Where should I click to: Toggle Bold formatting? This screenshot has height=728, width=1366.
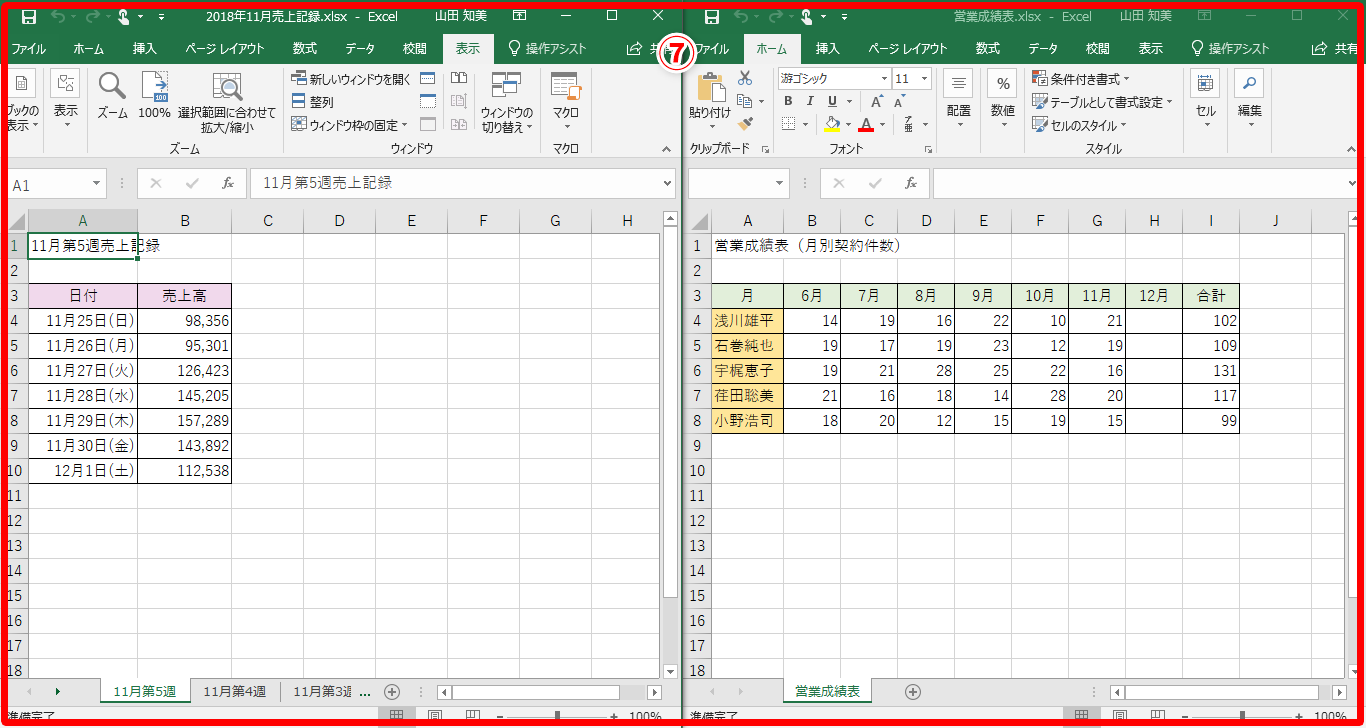click(788, 101)
